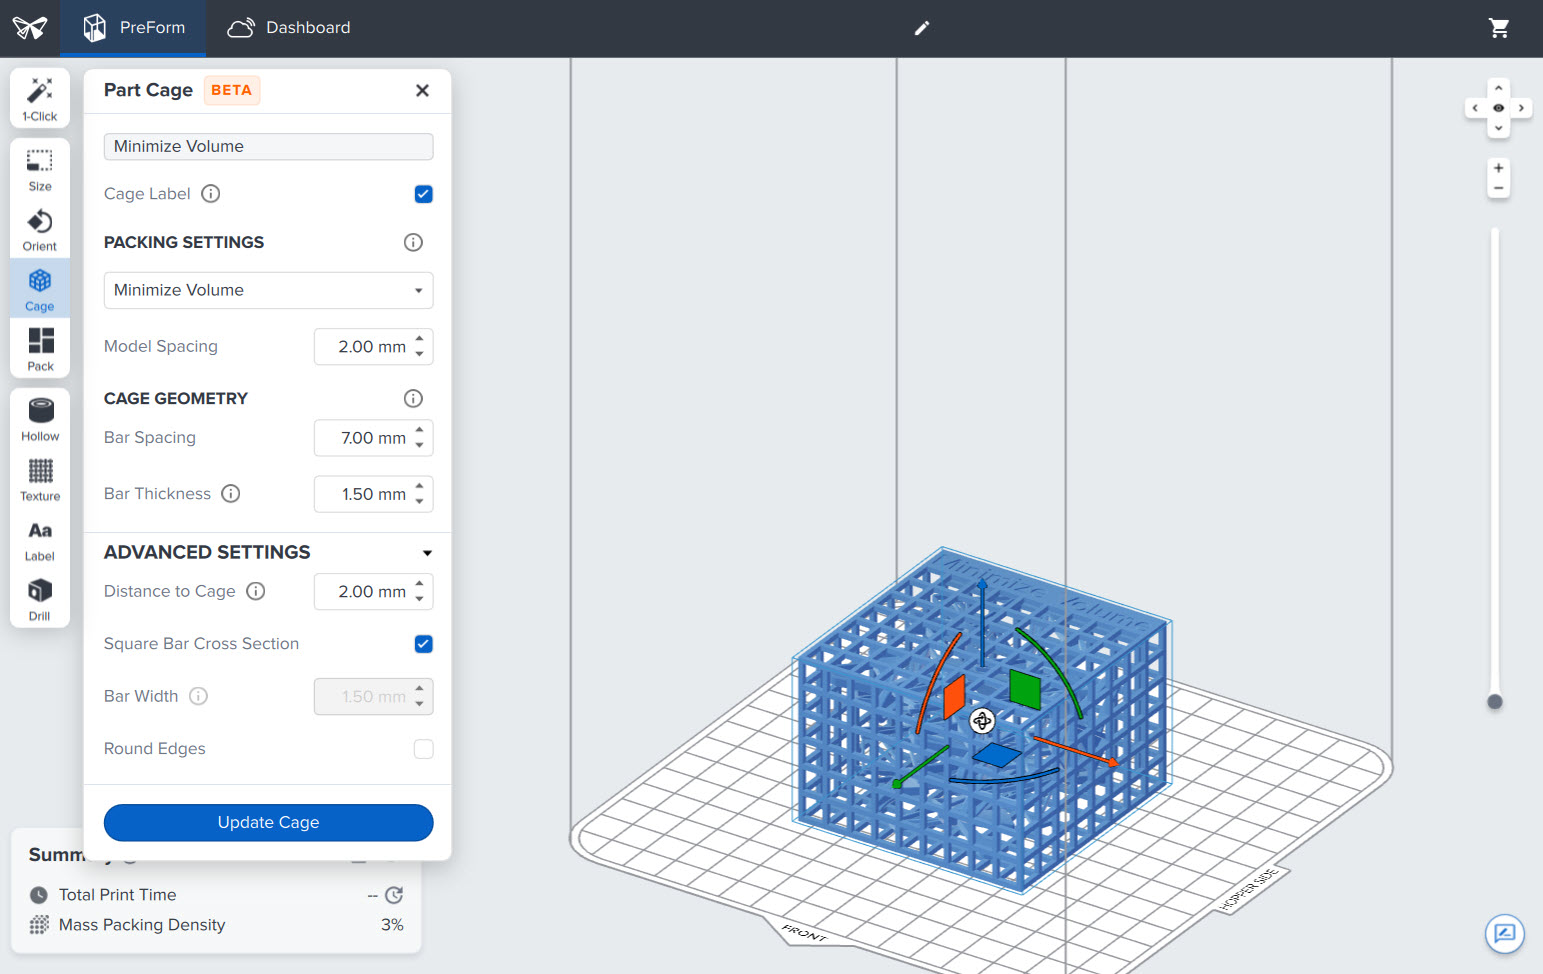Open the Size tool
This screenshot has width=1543, height=974.
pos(39,167)
